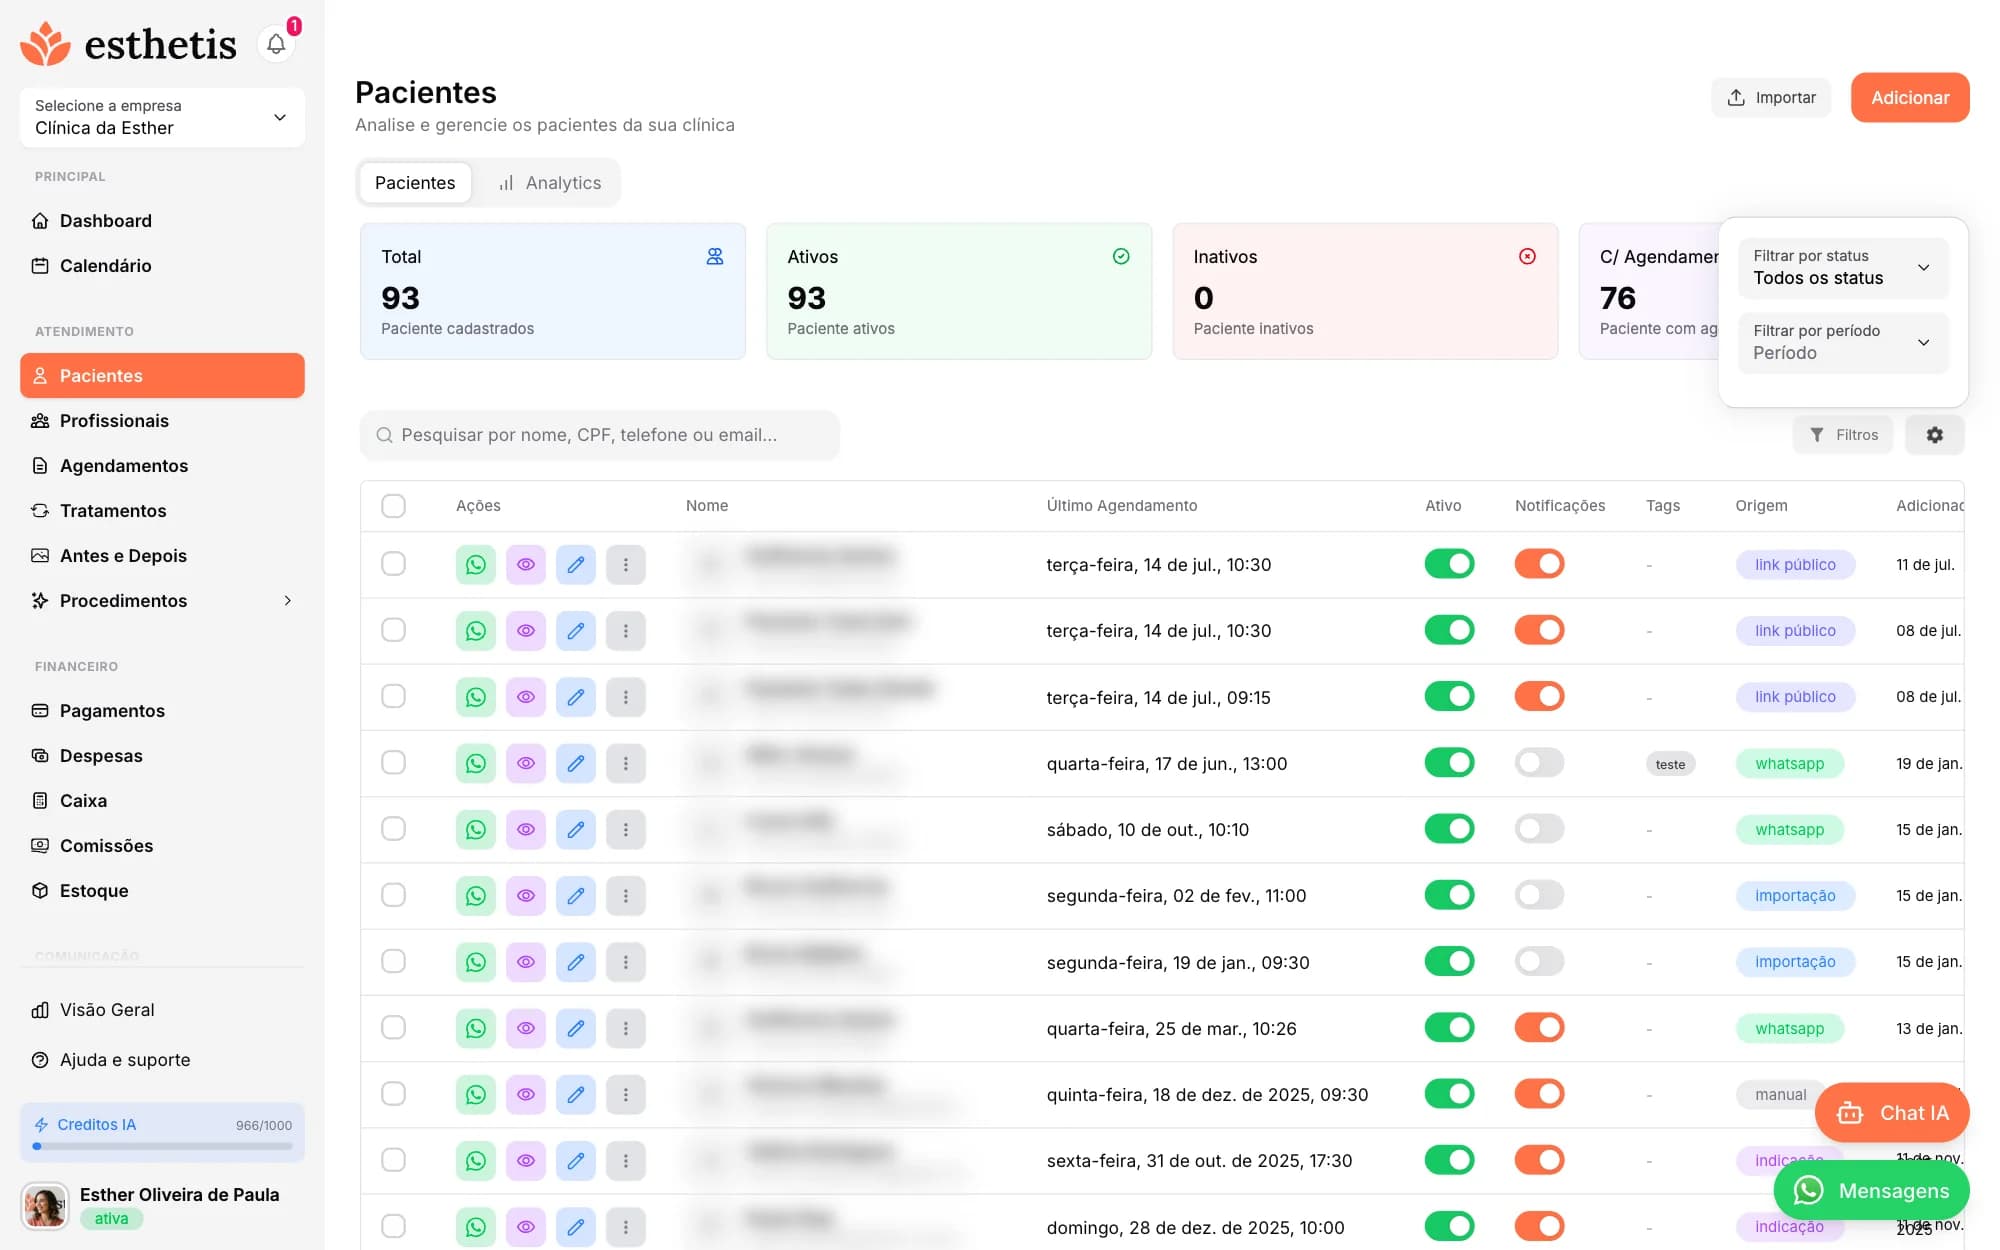The image size is (2000, 1250).
Task: Click the patient search field
Action: 600,435
